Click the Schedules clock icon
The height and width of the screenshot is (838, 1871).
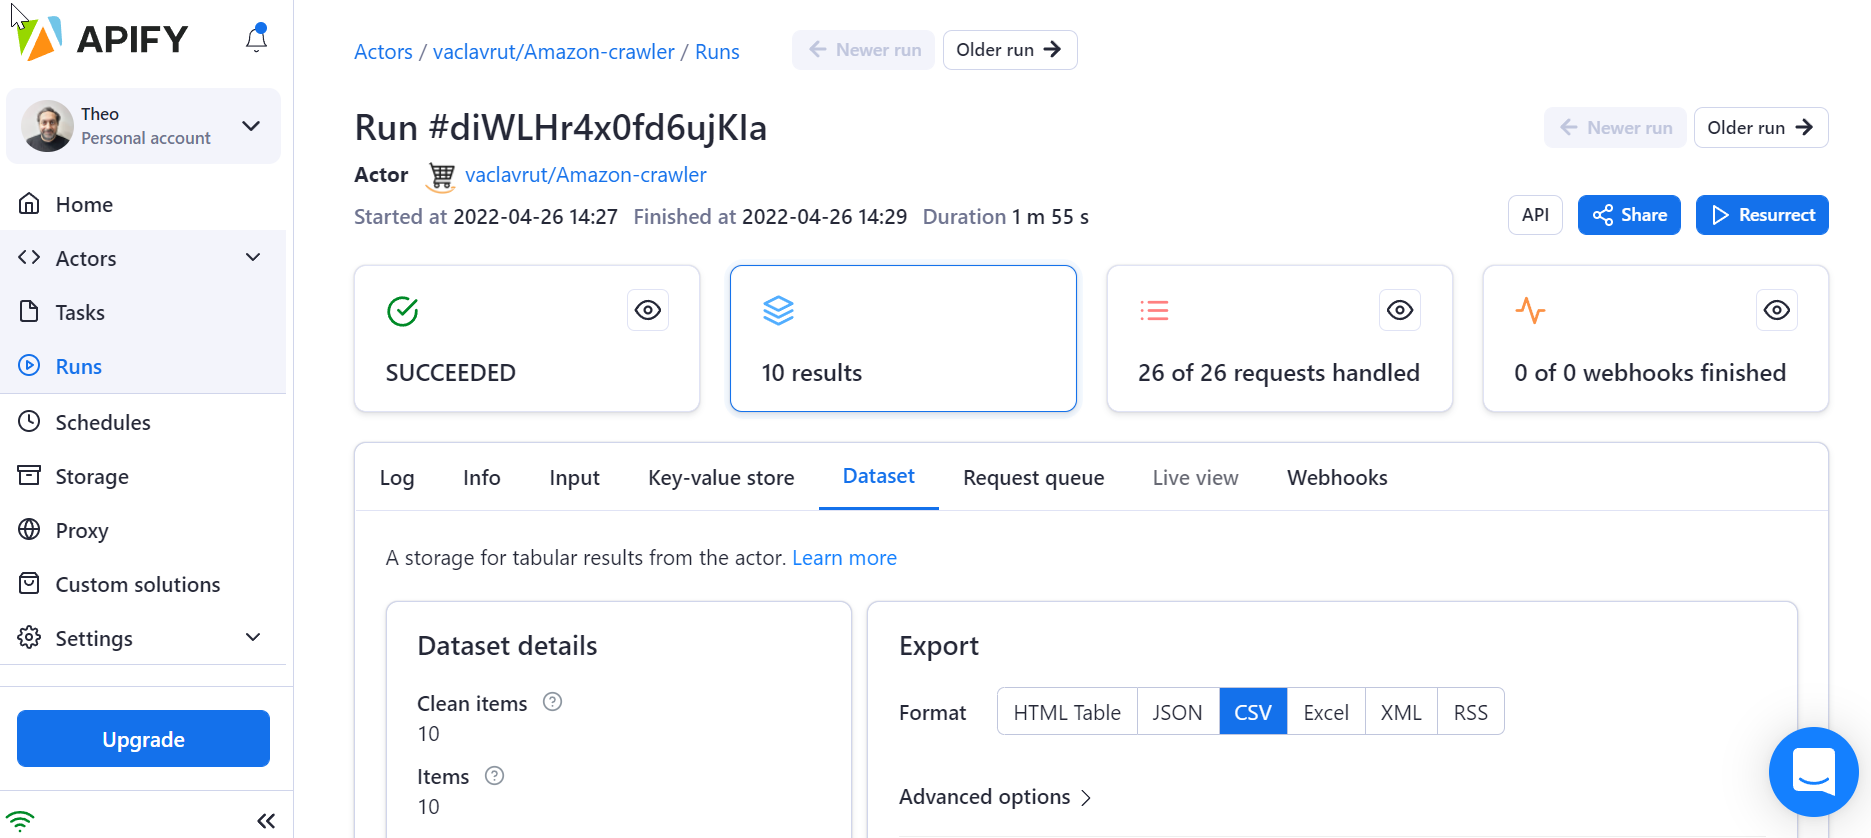[x=30, y=422]
